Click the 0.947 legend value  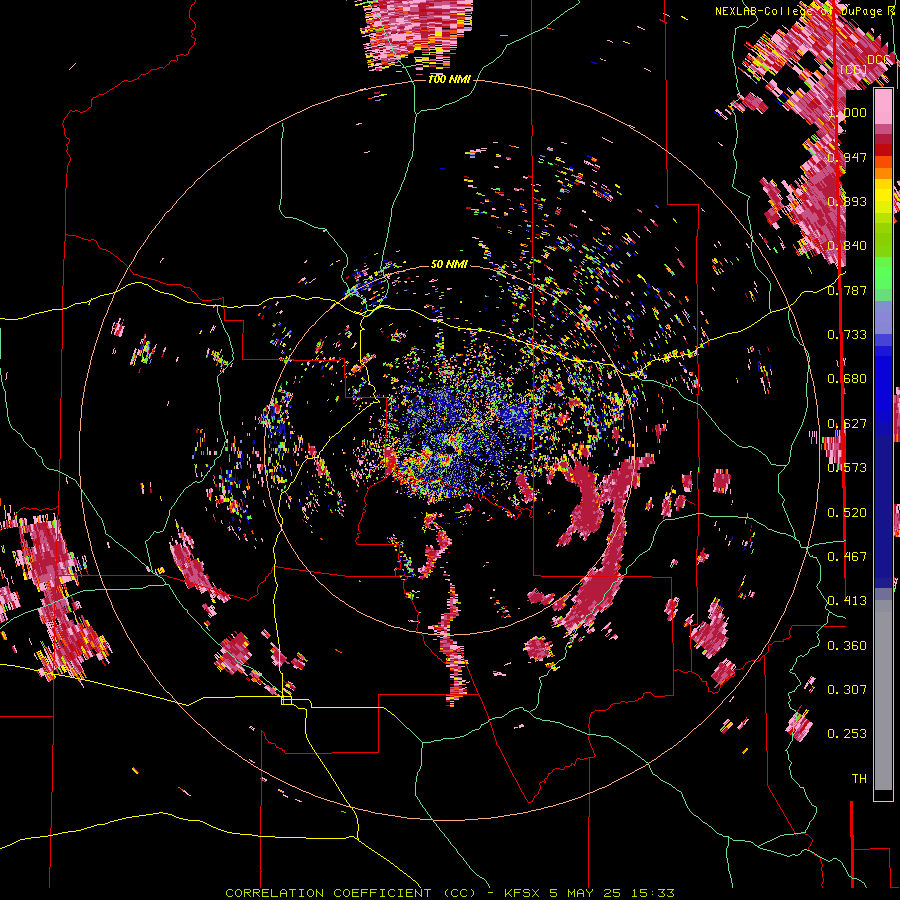847,157
